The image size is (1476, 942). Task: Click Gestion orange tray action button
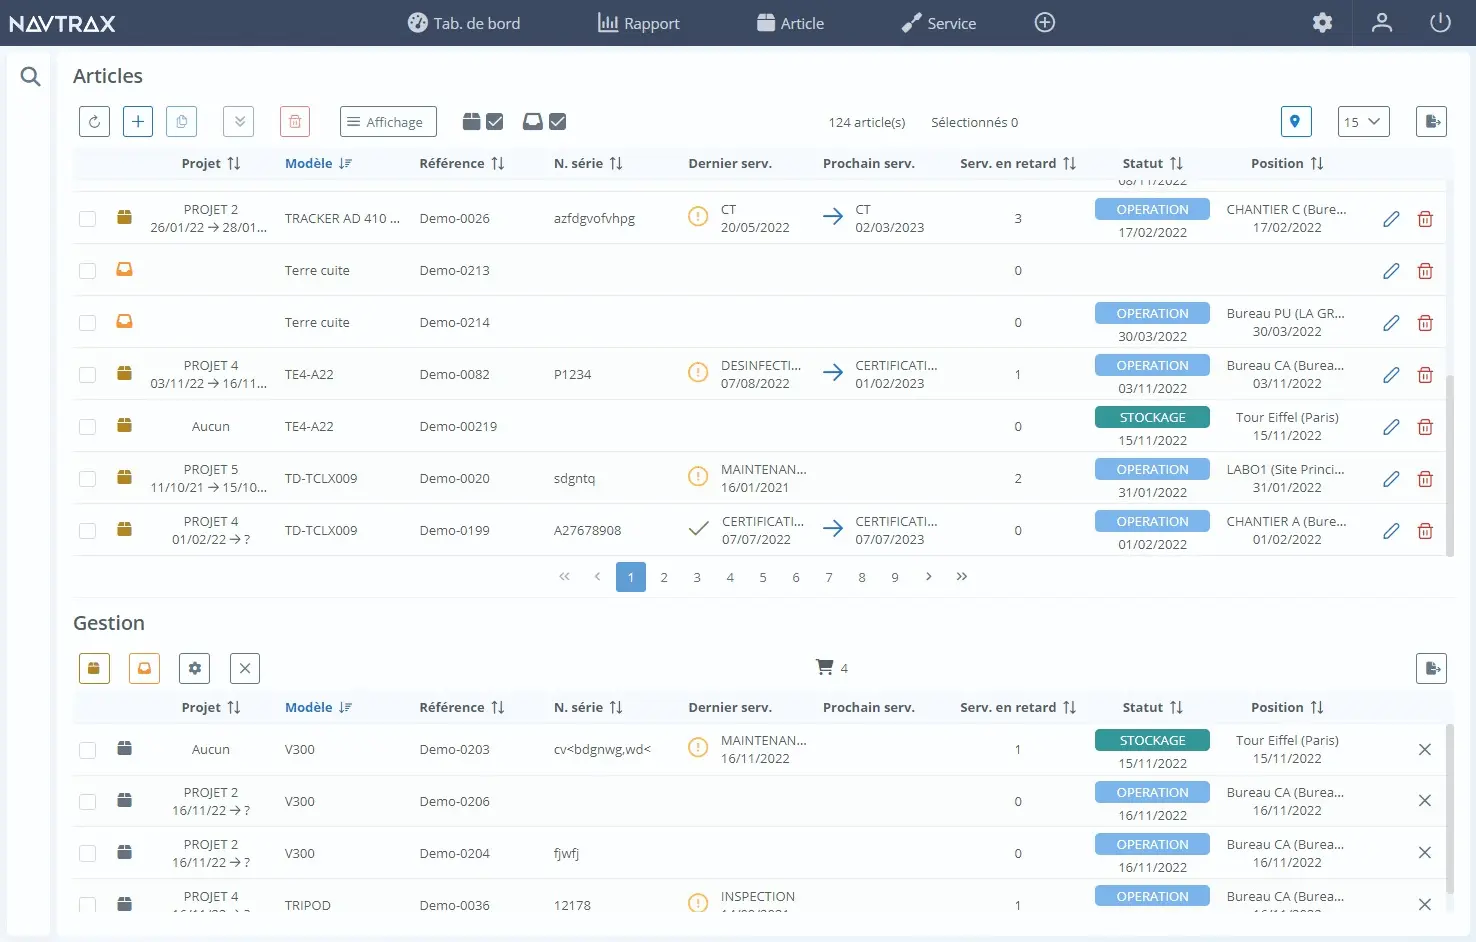tap(144, 668)
